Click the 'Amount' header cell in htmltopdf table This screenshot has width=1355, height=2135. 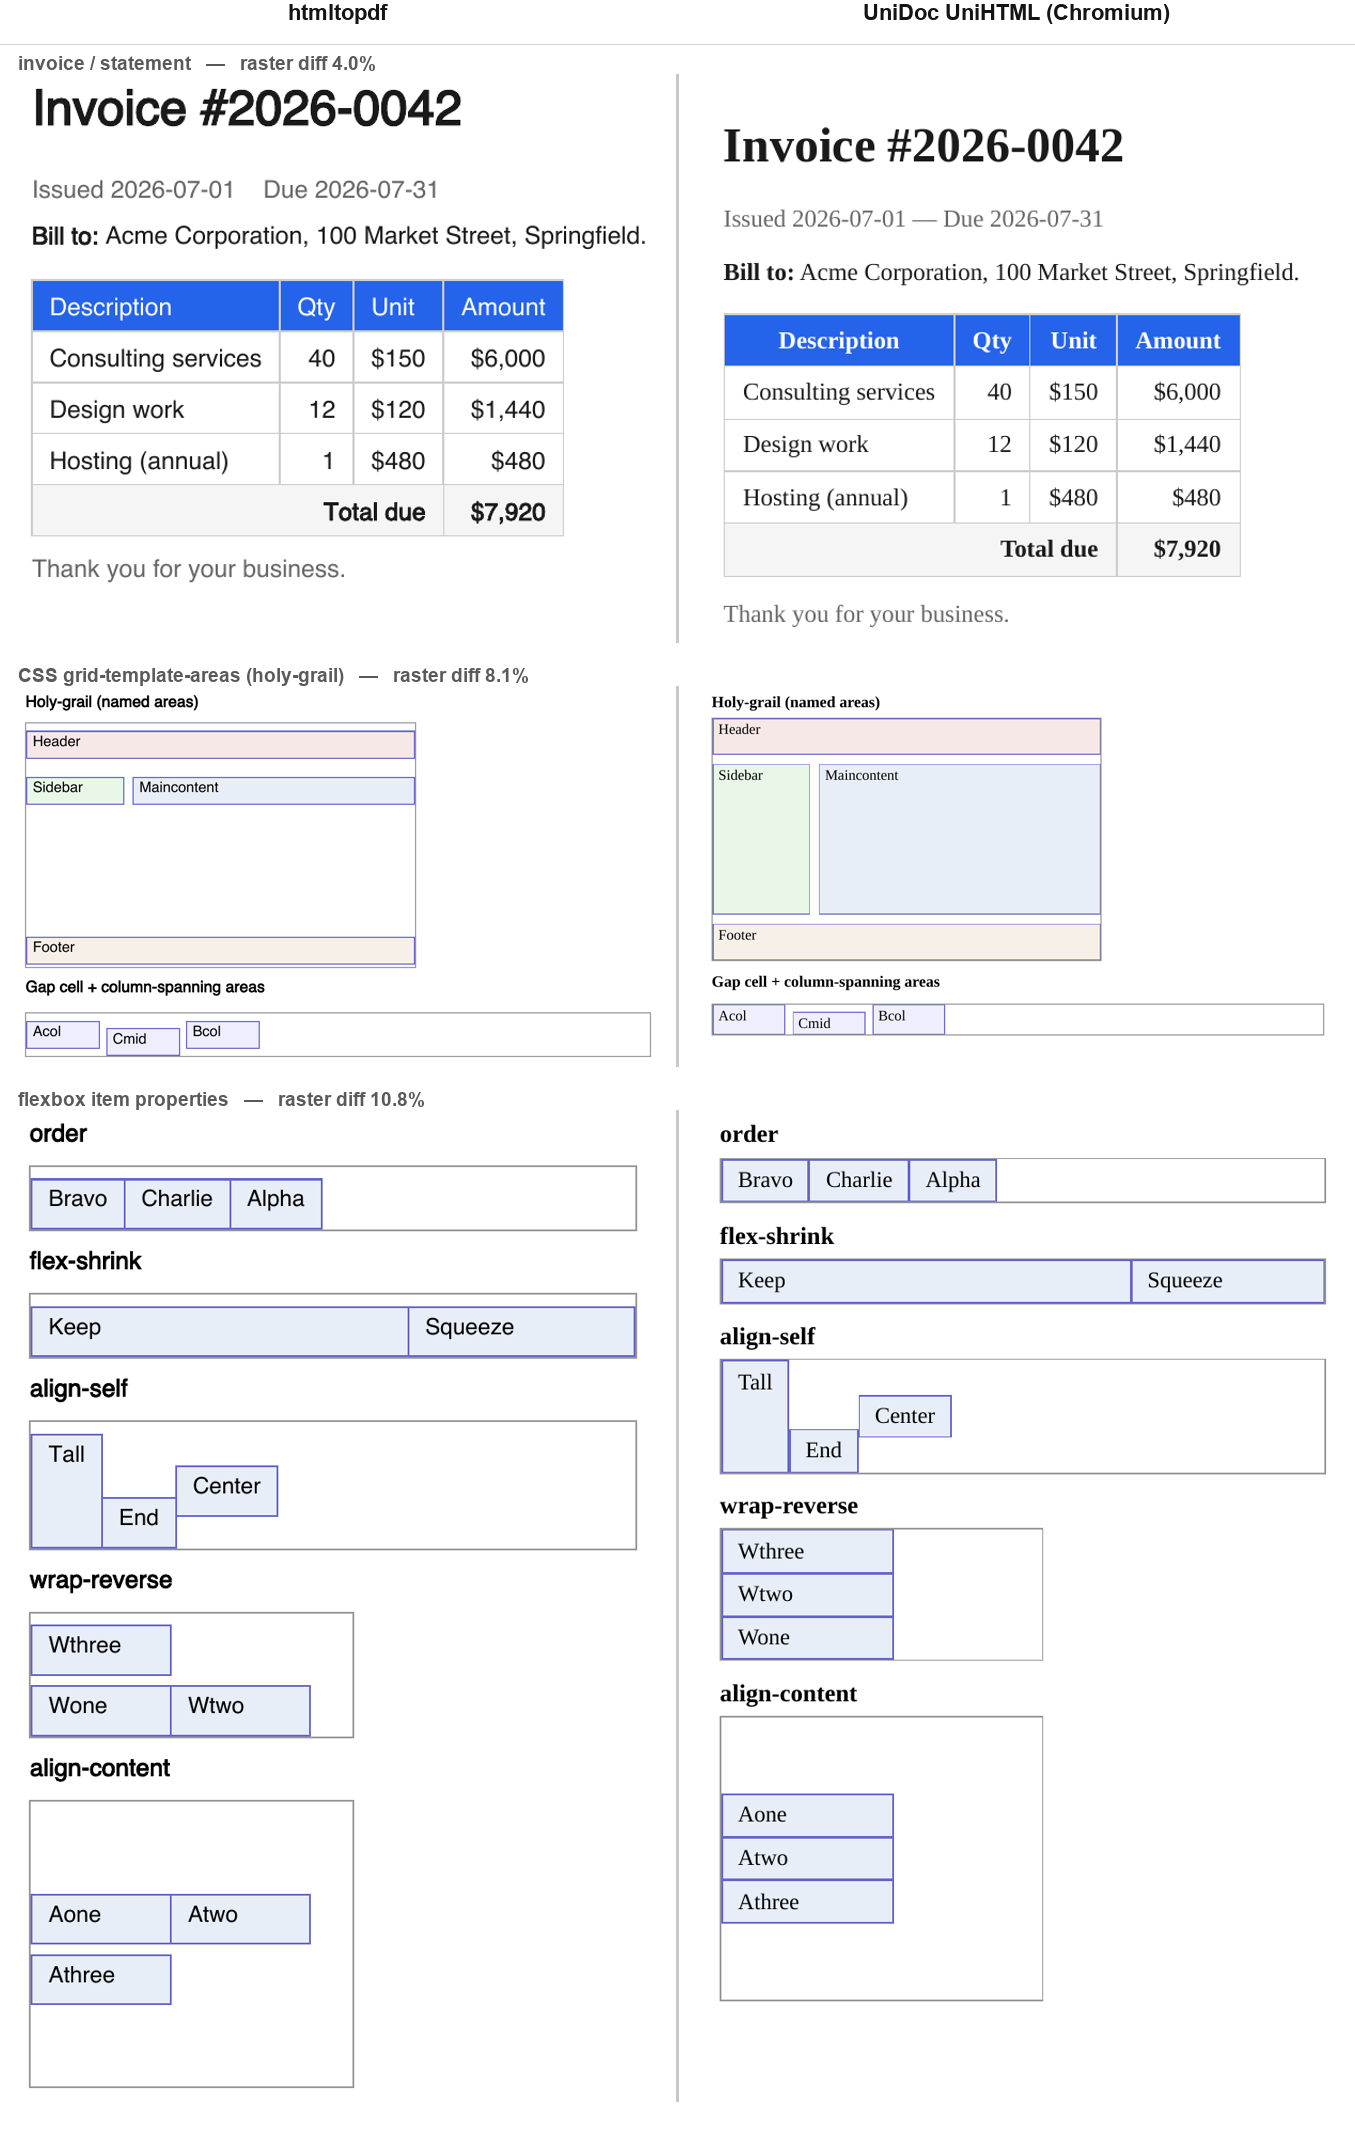(x=503, y=306)
